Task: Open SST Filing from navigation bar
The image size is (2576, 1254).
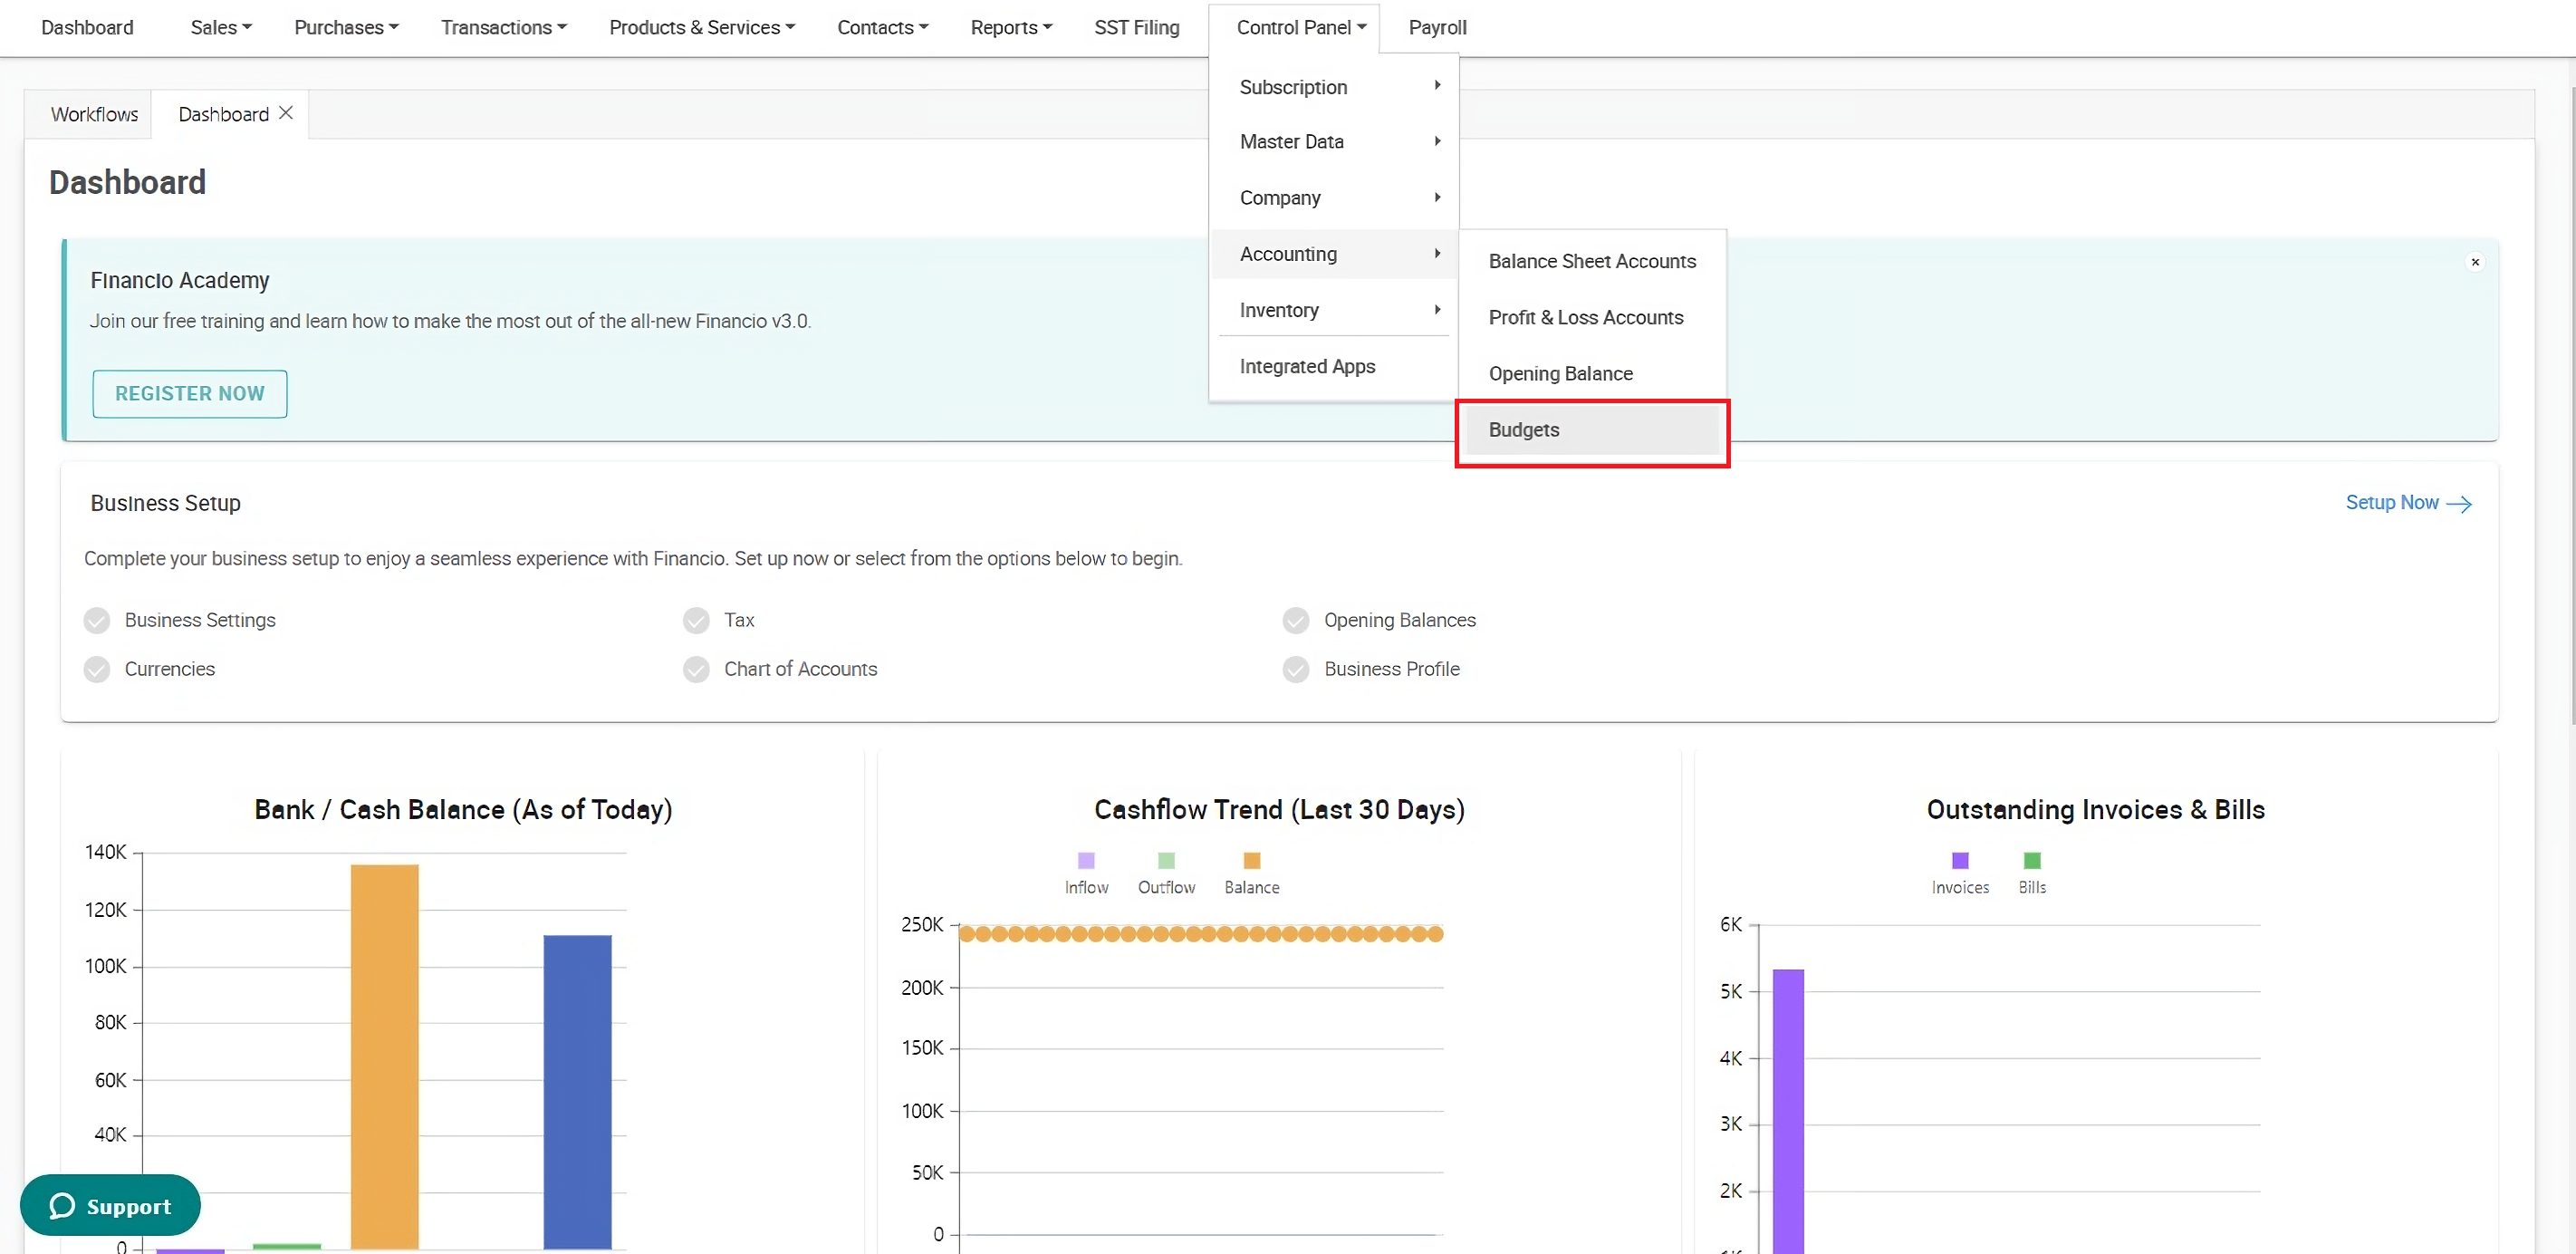Action: click(1136, 27)
